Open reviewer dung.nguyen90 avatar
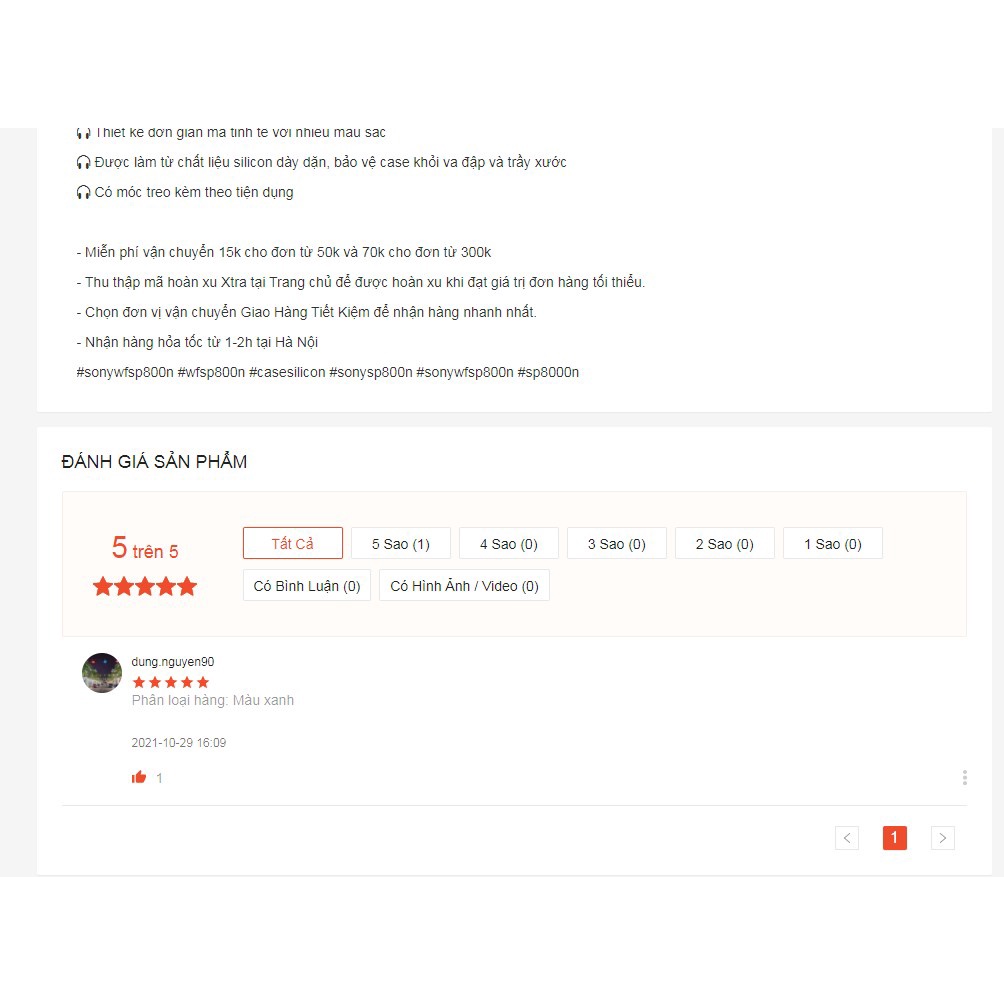 pos(102,672)
